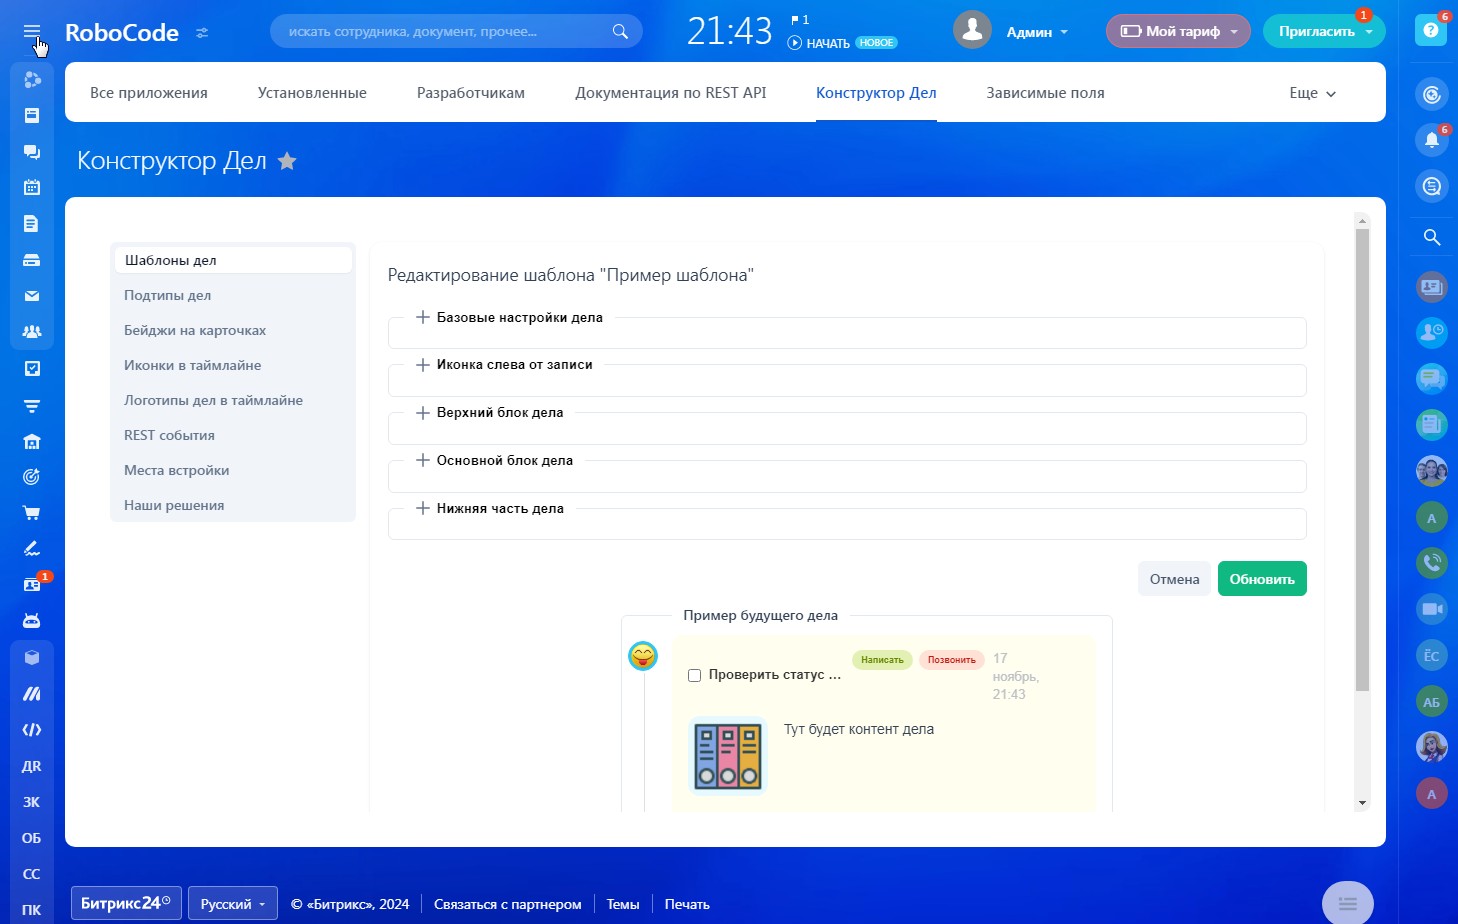Image resolution: width=1458 pixels, height=924 pixels.
Task: Click the notifications bell icon
Action: pos(1431,140)
